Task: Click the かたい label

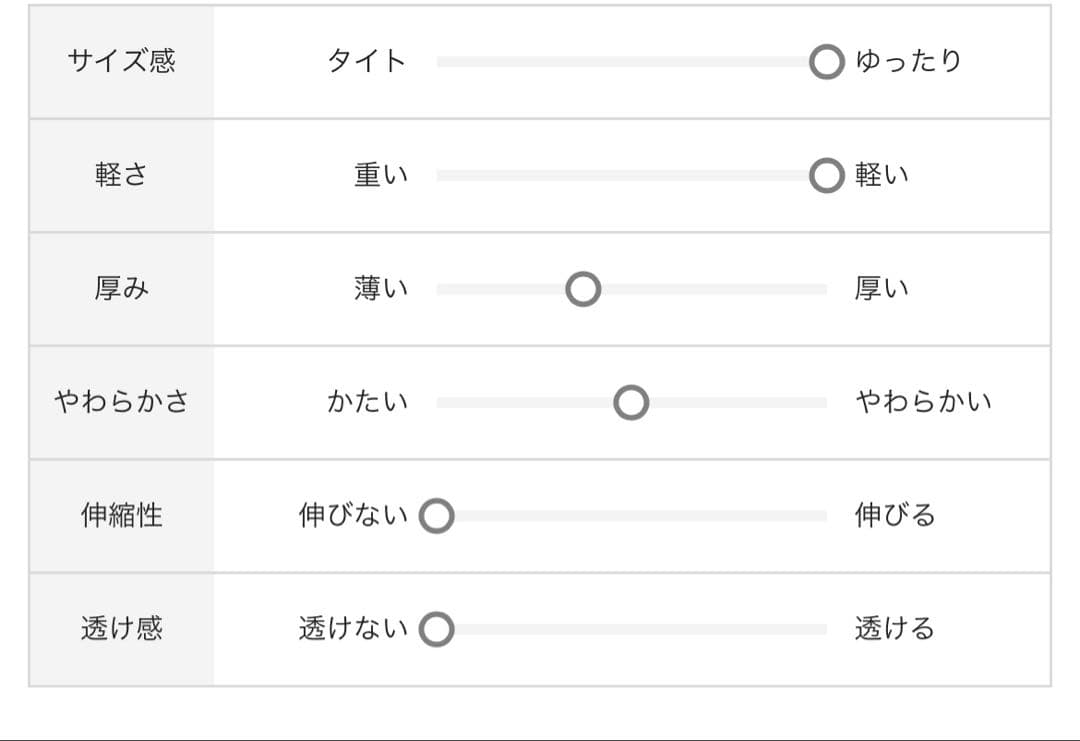Action: coord(367,403)
